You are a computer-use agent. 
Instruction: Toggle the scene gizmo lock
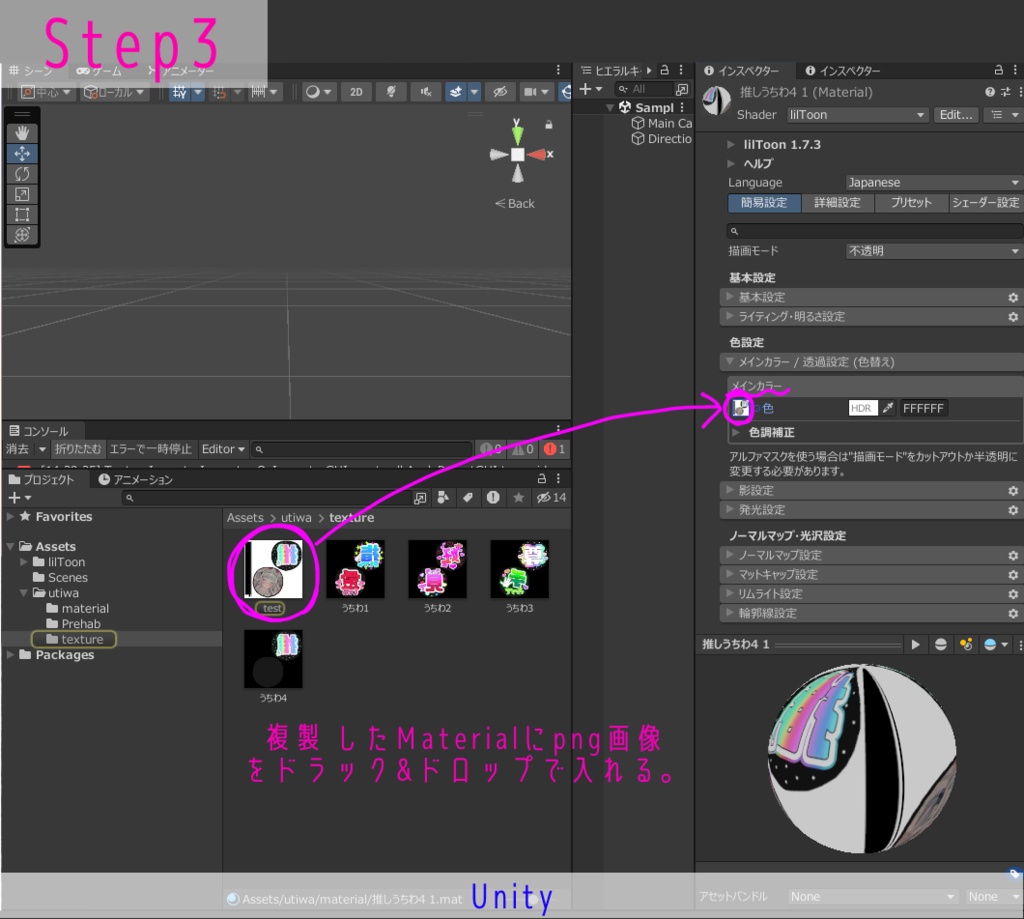point(549,124)
